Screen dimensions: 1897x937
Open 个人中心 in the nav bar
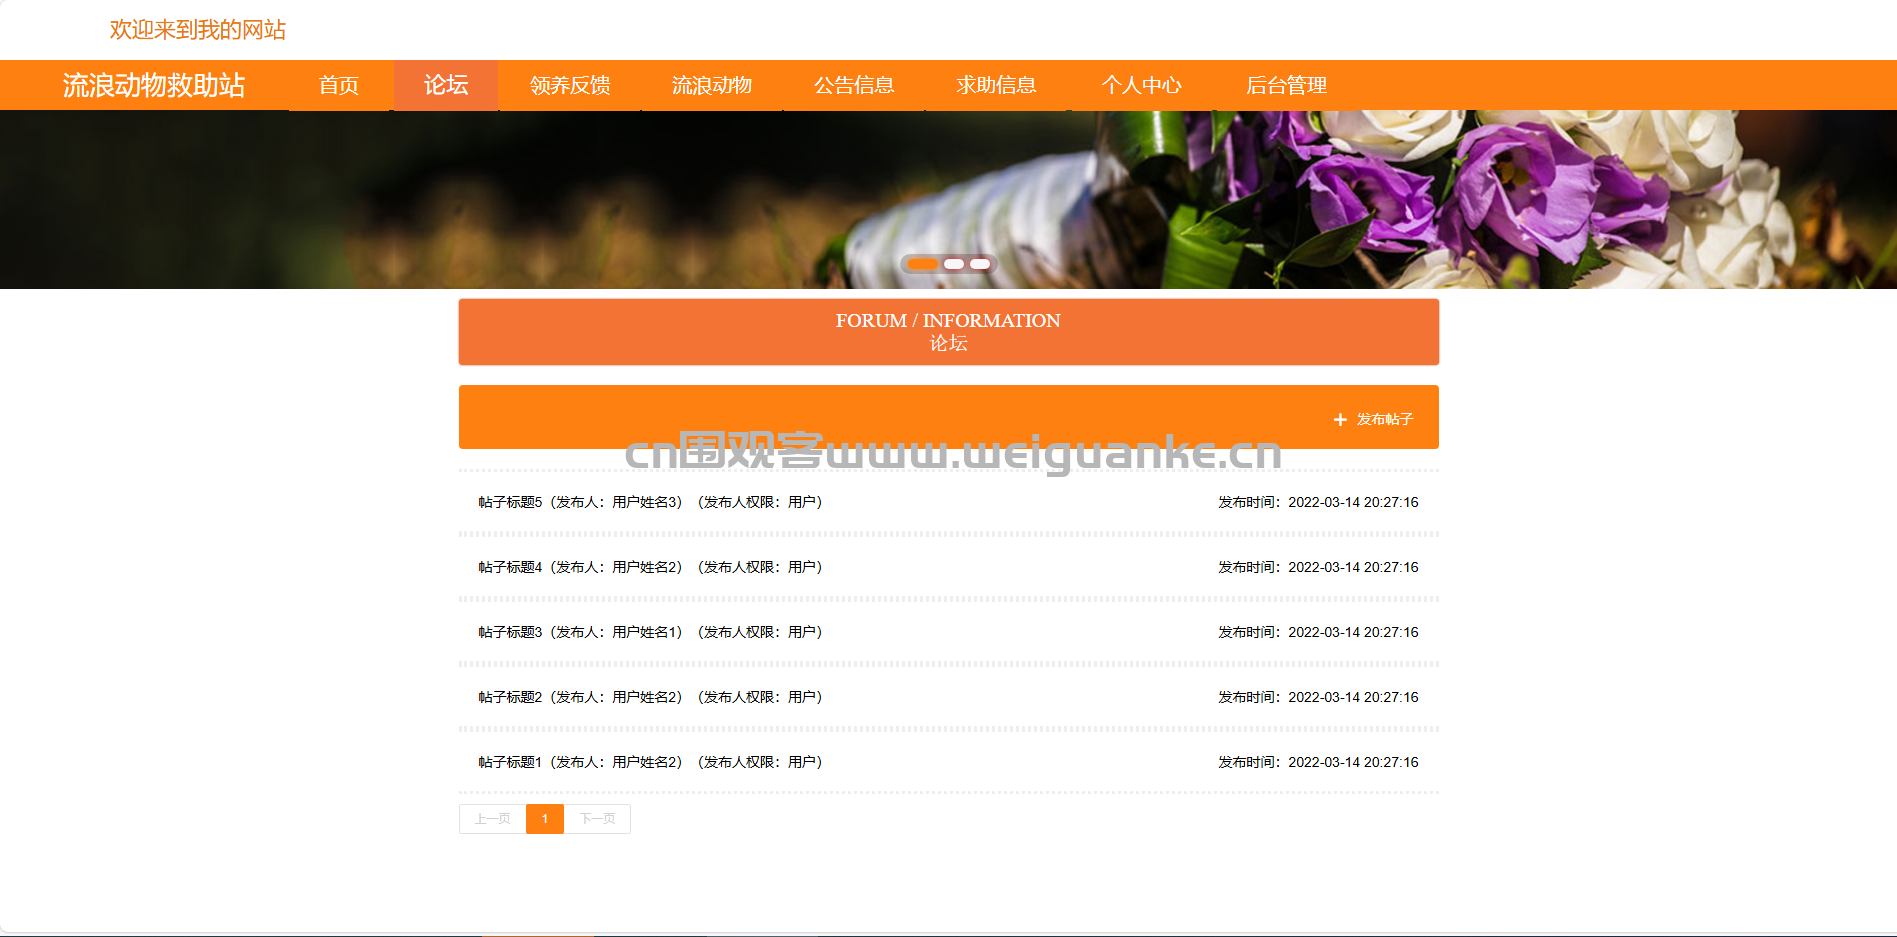pyautogui.click(x=1141, y=85)
